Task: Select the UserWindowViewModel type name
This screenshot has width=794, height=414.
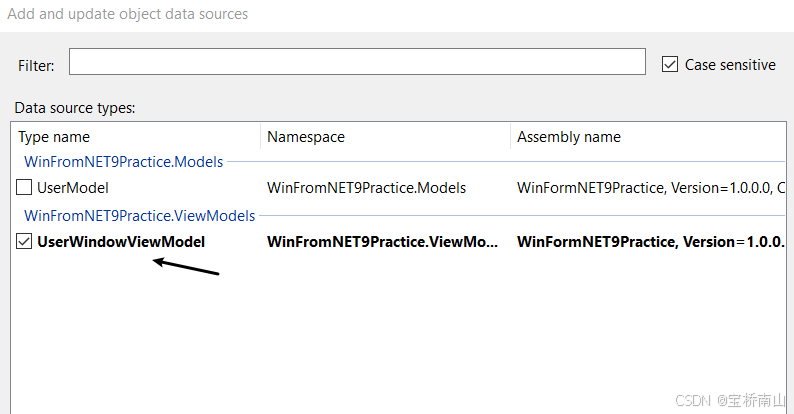Action: point(121,241)
